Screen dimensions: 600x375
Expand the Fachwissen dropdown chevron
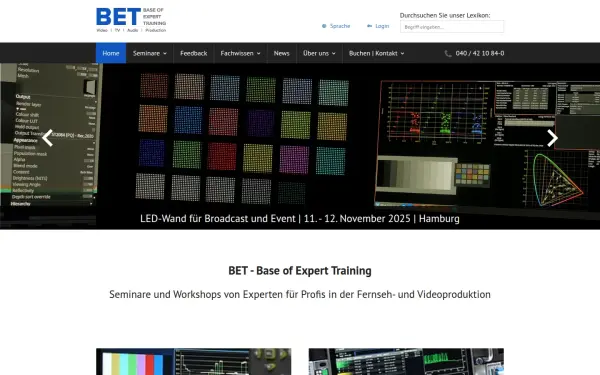259,54
